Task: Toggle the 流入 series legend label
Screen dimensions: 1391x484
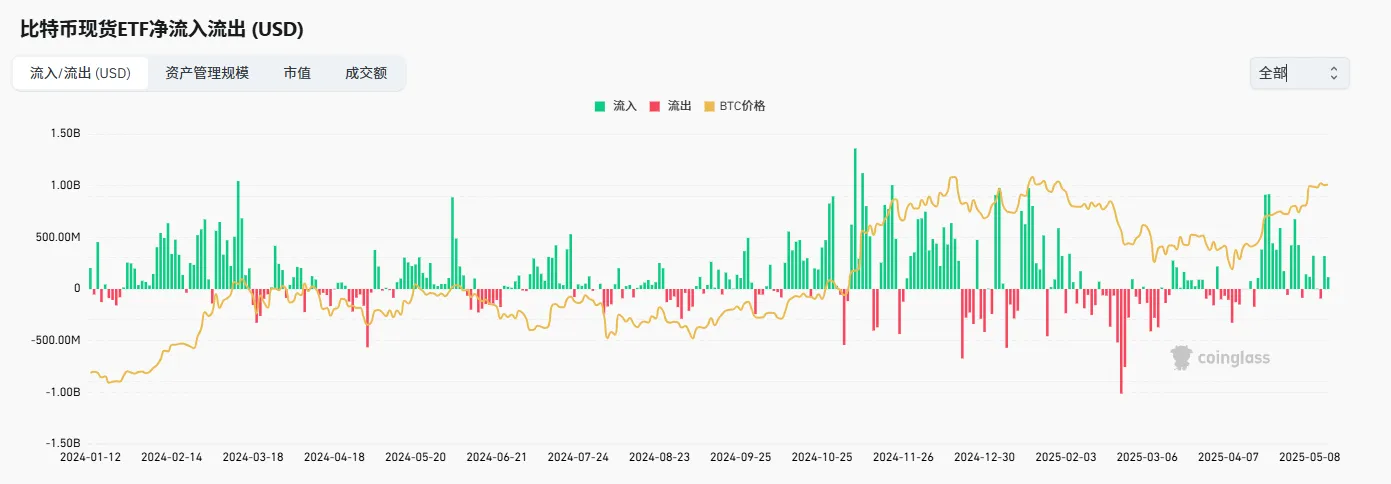Action: (x=625, y=106)
